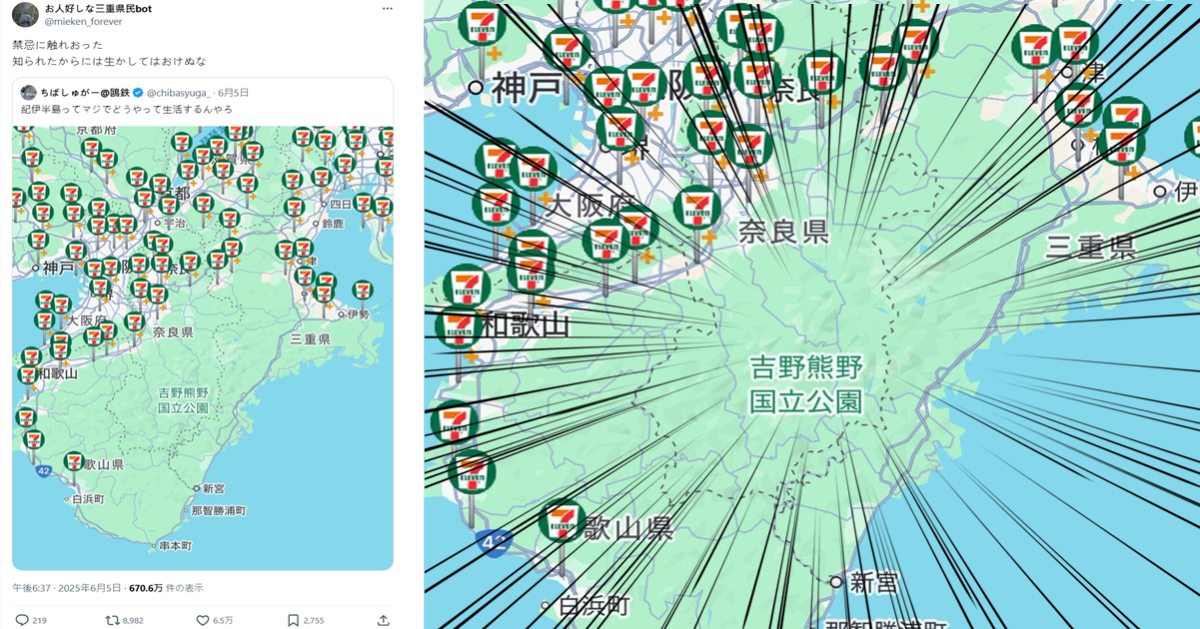Like the tweet with 6.5万 likes
The image size is (1200, 629).
tap(203, 620)
